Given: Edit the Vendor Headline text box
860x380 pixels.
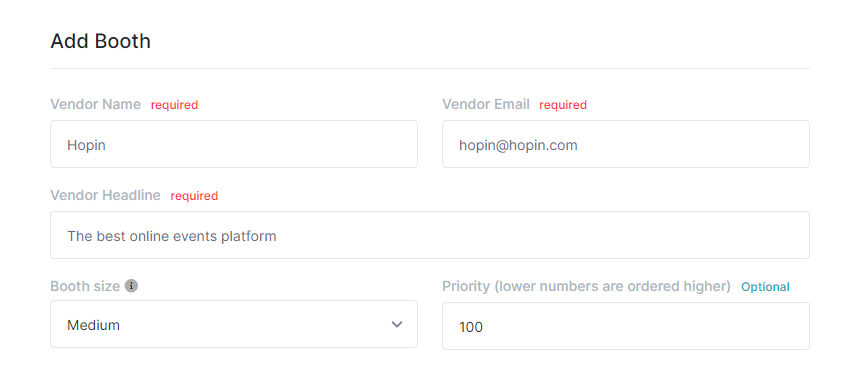Looking at the screenshot, I should pos(430,235).
